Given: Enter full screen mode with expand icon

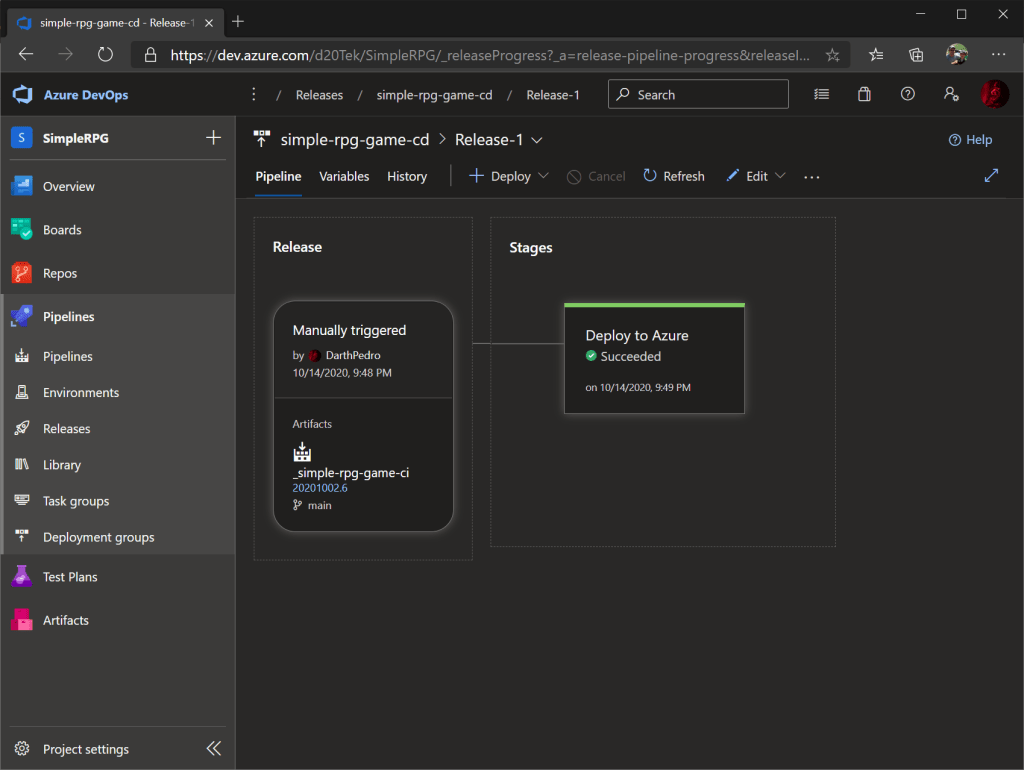Looking at the screenshot, I should tap(991, 175).
